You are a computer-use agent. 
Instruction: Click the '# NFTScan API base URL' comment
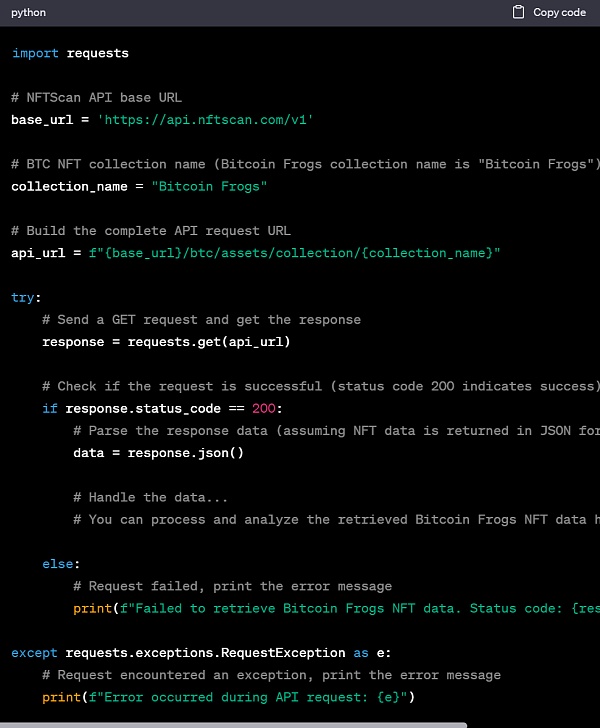(96, 98)
